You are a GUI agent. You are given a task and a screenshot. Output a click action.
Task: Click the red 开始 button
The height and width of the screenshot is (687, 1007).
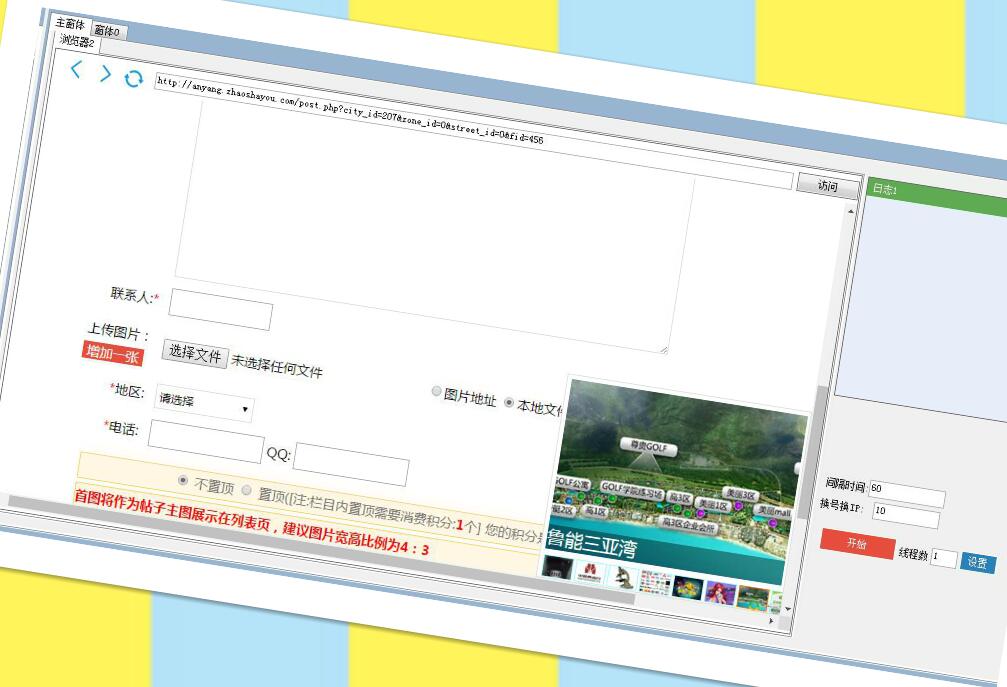pos(857,544)
